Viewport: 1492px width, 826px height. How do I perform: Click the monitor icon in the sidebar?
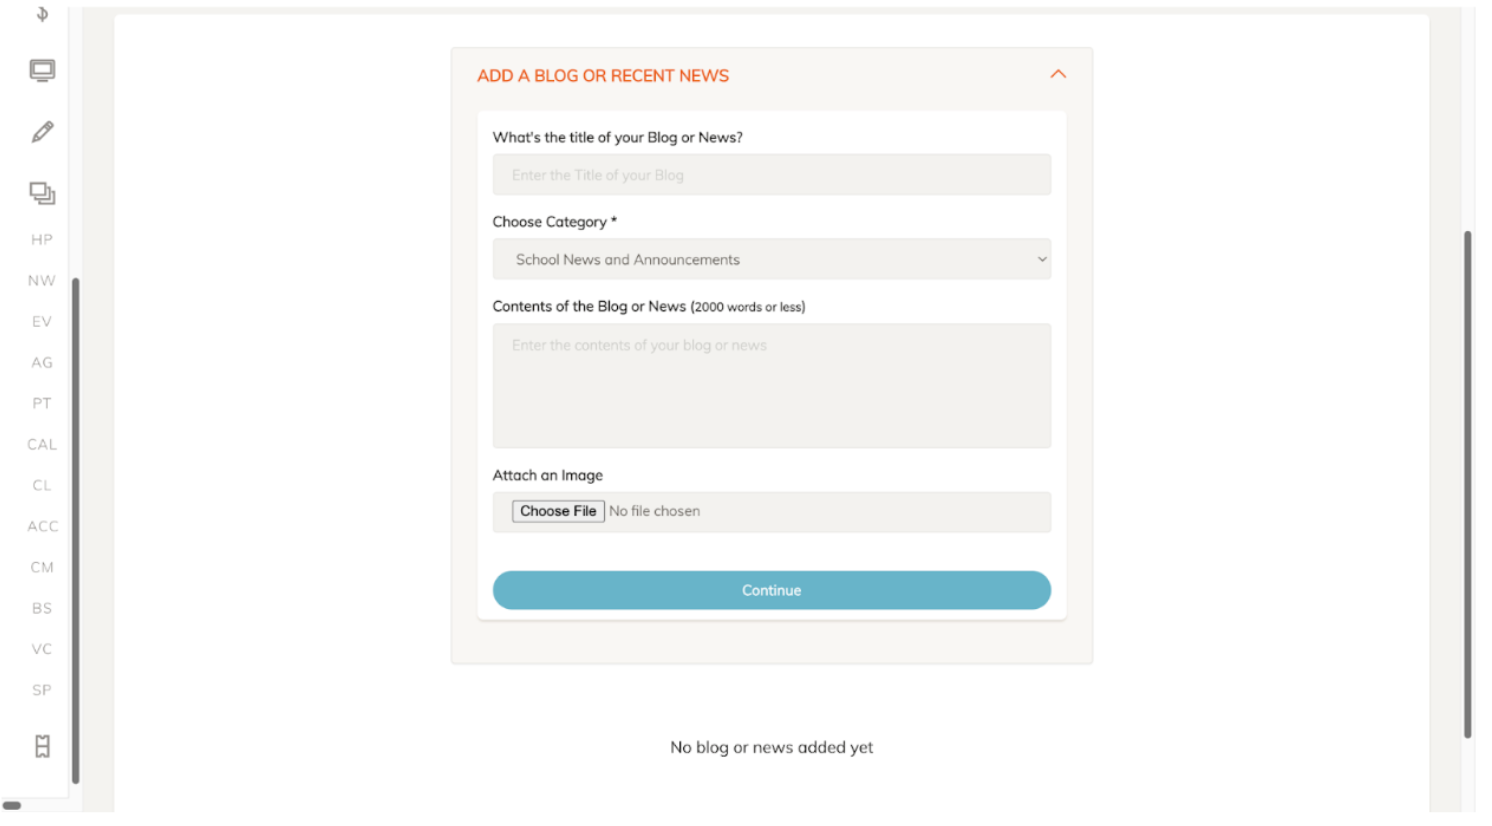tap(42, 71)
